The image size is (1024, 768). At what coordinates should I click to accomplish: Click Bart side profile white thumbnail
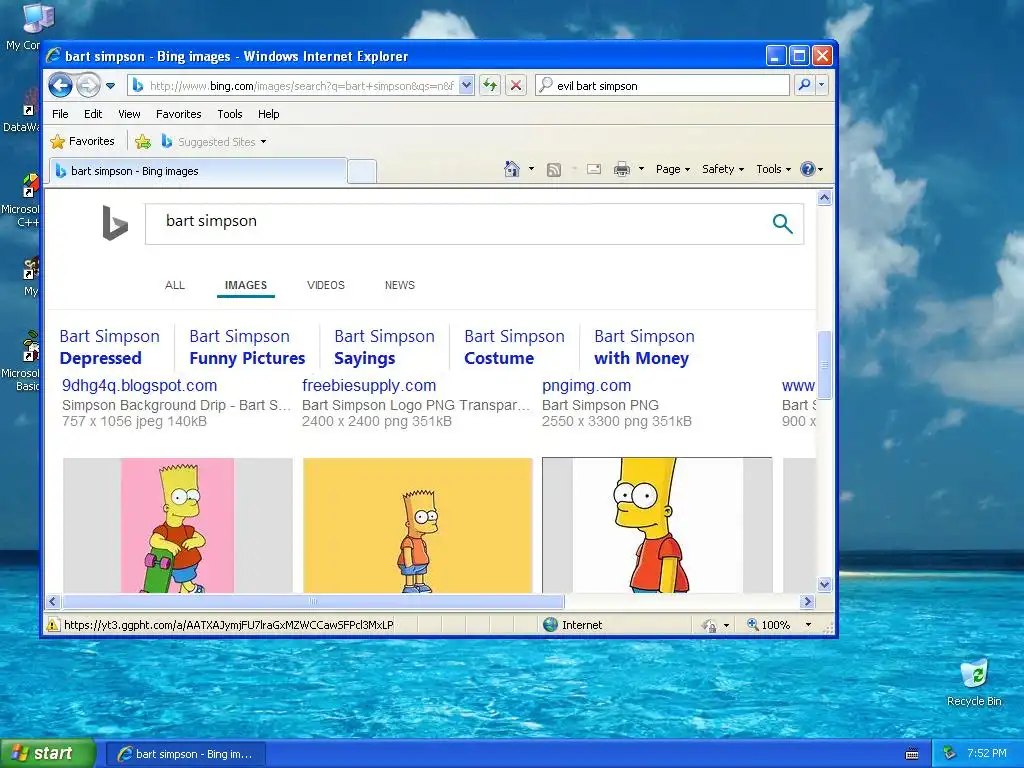[658, 526]
